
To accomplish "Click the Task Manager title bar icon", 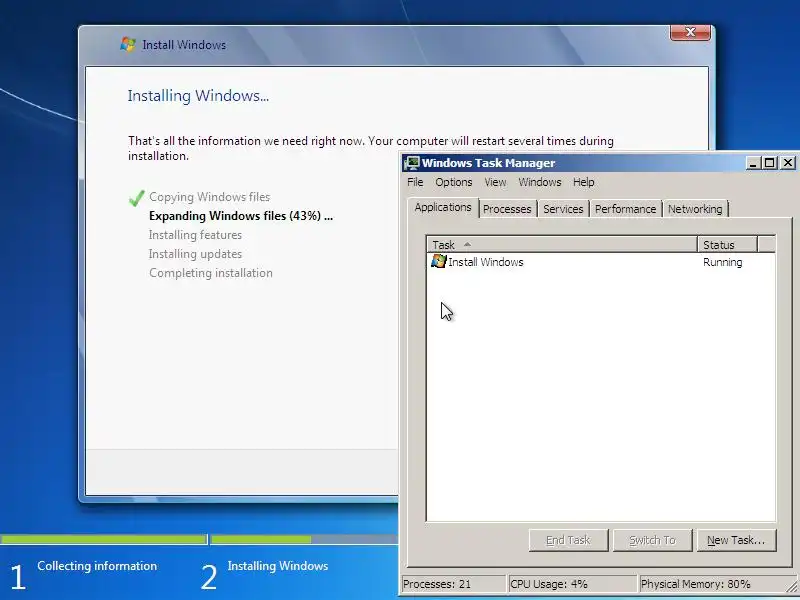I will pyautogui.click(x=412, y=163).
